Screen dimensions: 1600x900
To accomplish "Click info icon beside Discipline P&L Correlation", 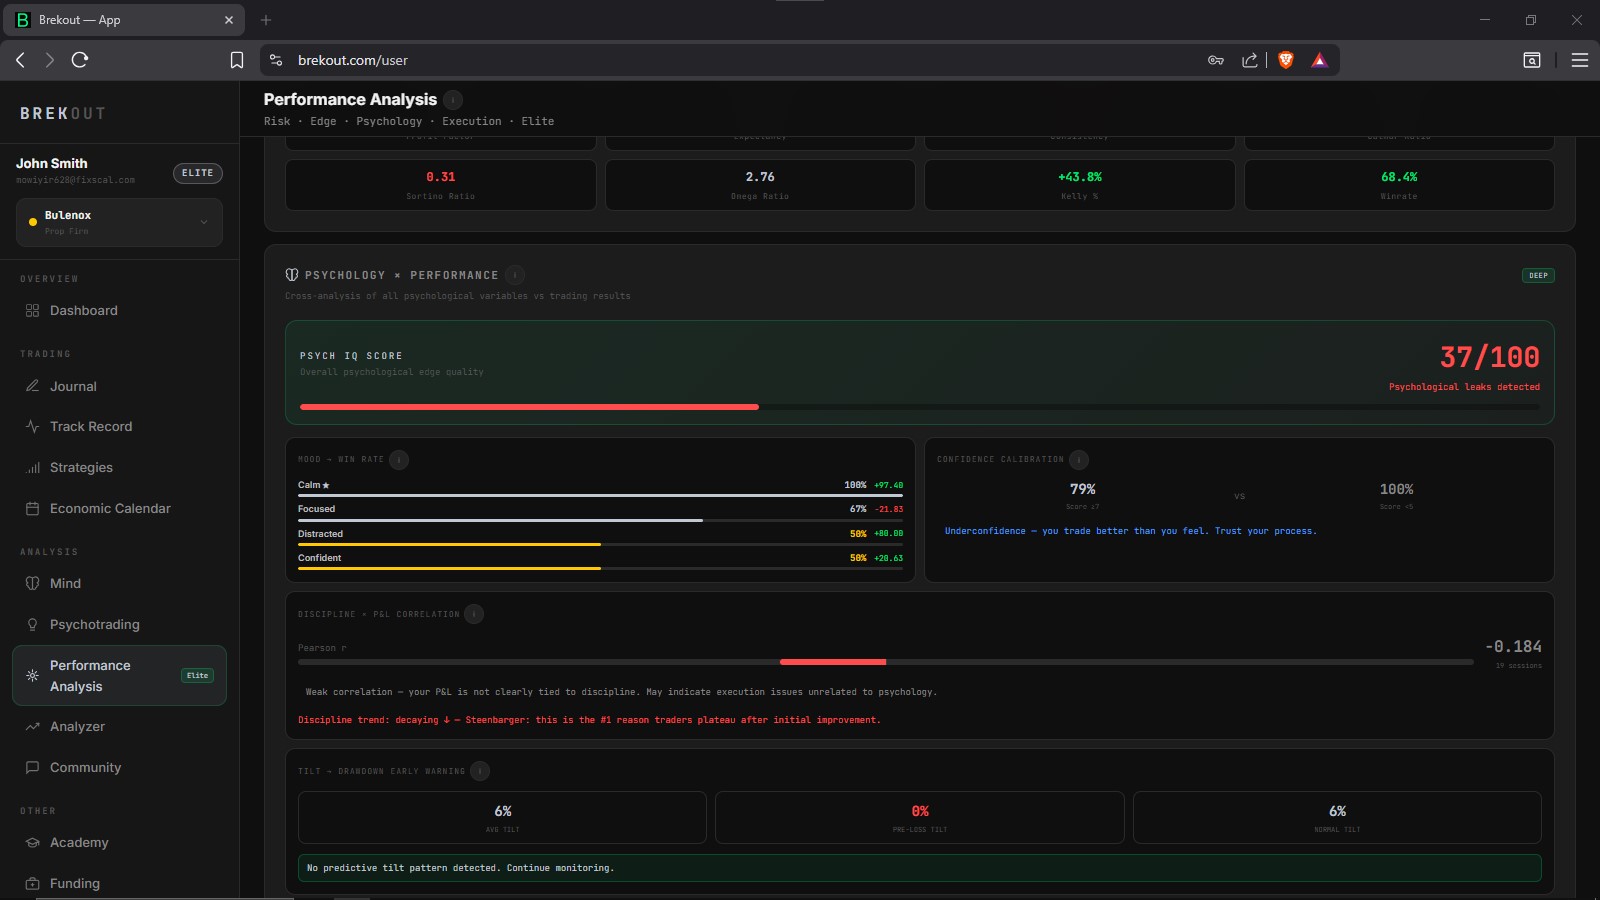I will [x=474, y=614].
